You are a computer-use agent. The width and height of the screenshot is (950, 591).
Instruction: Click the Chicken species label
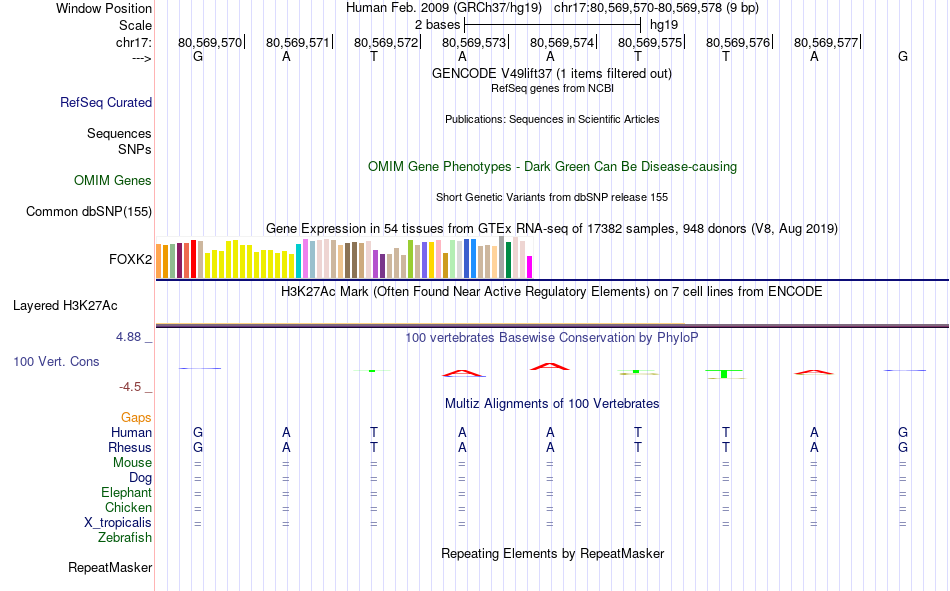click(x=128, y=507)
